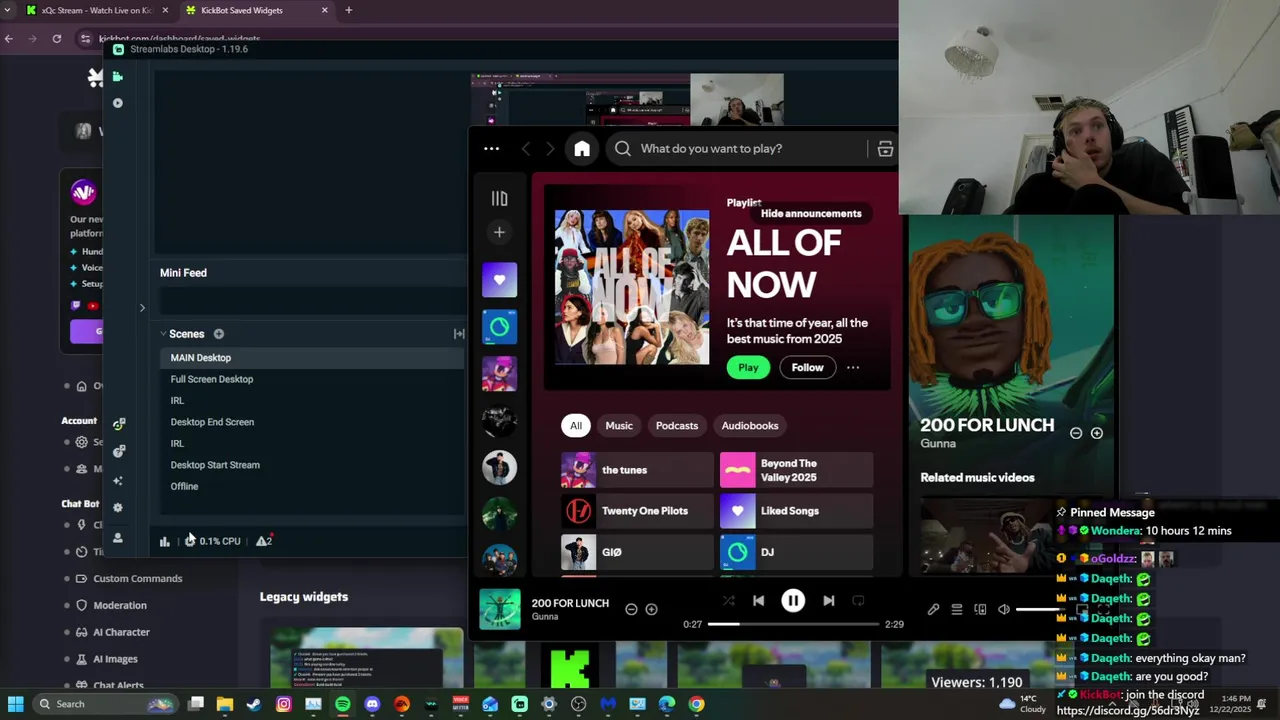This screenshot has height=720, width=1280.
Task: Expand Your Library icon in Spotify sidebar
Action: pos(499,198)
